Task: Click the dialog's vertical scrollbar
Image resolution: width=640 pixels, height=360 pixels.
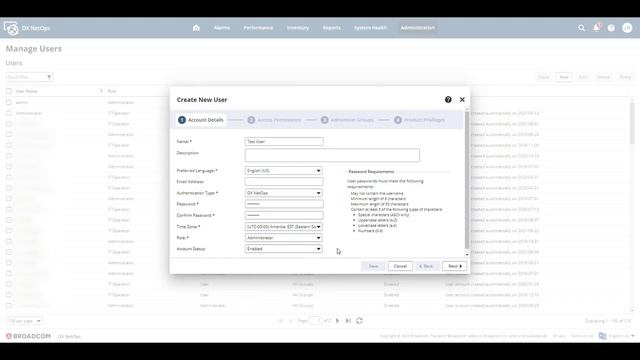Action: (467, 180)
